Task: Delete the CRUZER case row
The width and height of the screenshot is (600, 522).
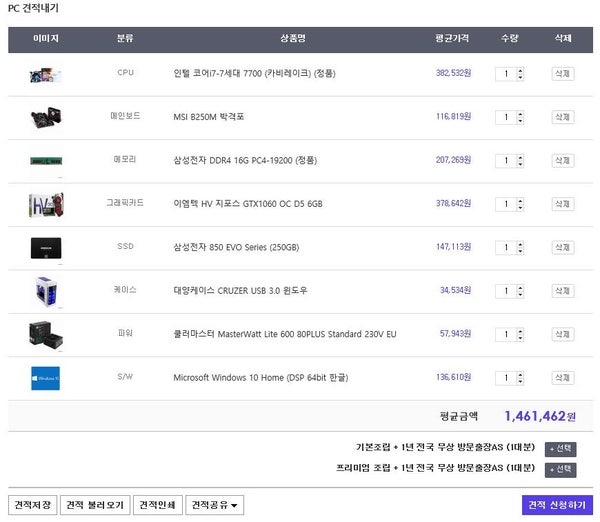Action: [x=562, y=291]
